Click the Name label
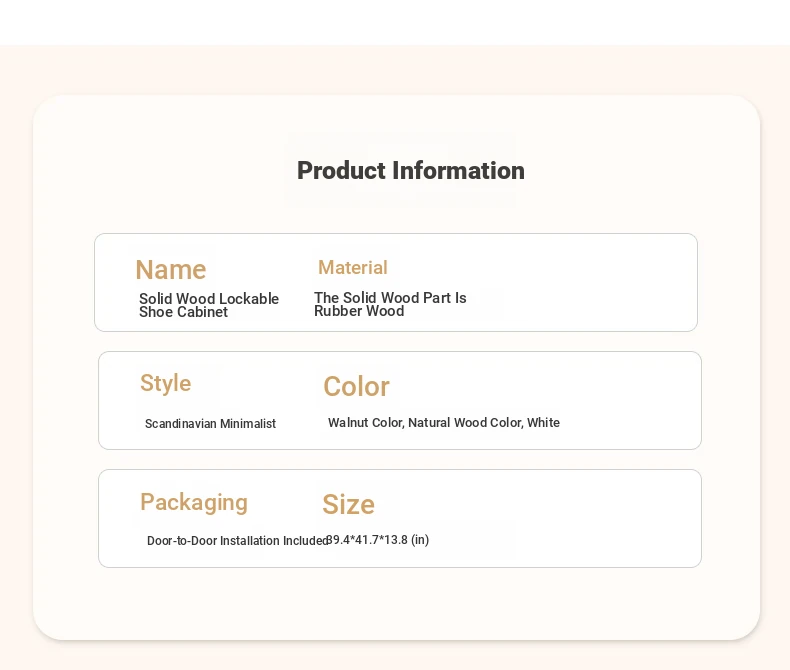790x670 pixels. pyautogui.click(x=170, y=270)
